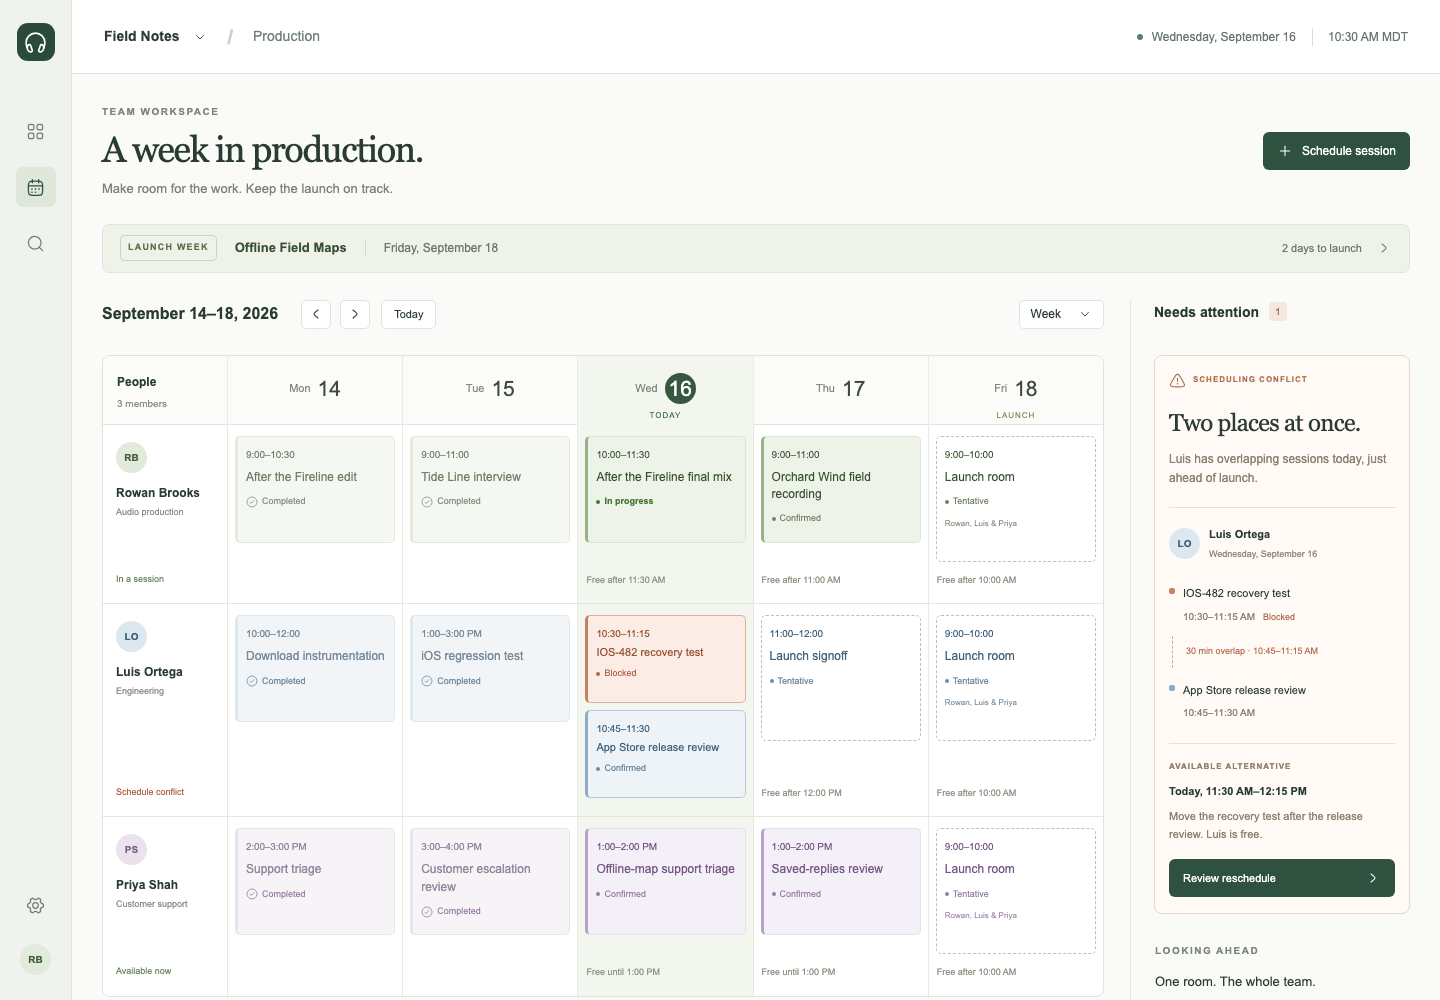The width and height of the screenshot is (1440, 1000).
Task: Click the LAUNCH WEEK badge
Action: [168, 248]
